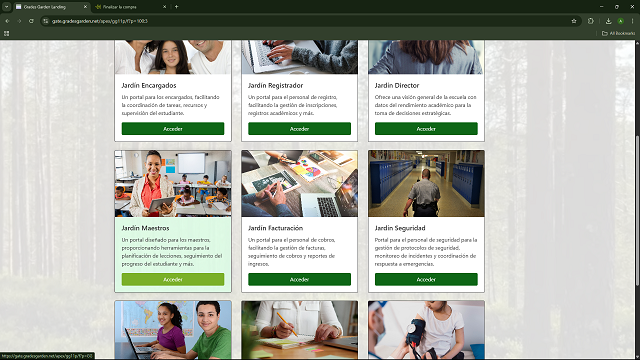This screenshot has height=360, width=640.
Task: Click the Jardín Seguridad hallway guard image
Action: (427, 183)
